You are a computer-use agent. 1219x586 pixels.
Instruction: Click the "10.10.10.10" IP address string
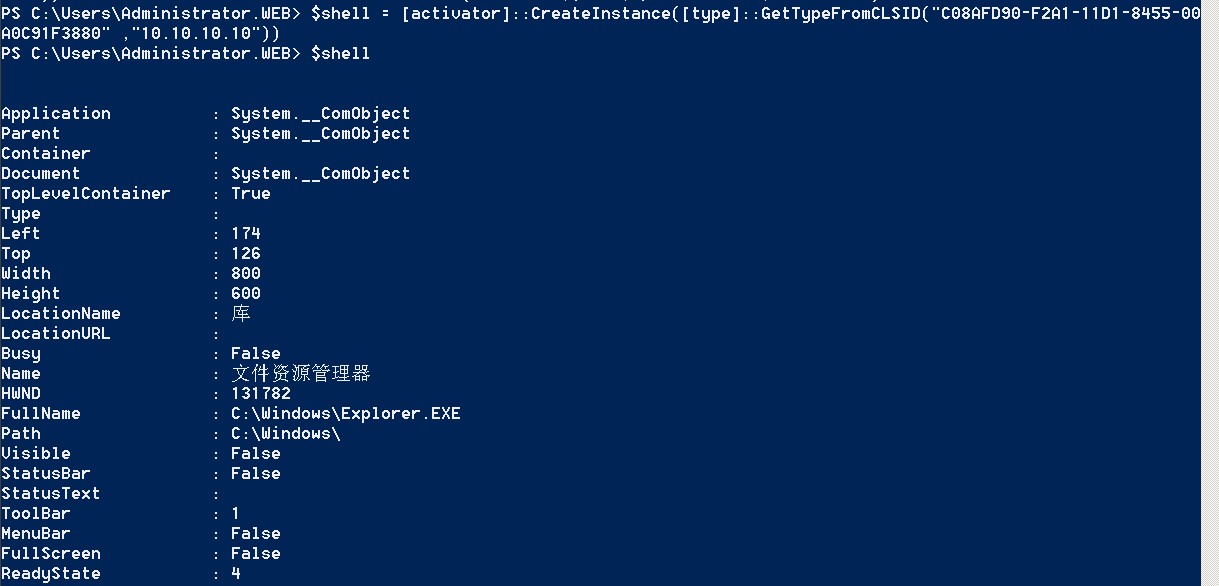coord(205,33)
